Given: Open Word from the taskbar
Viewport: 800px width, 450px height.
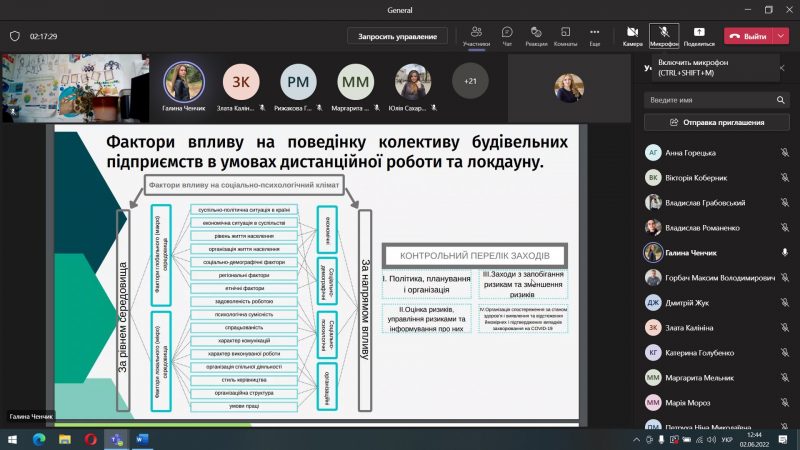Looking at the screenshot, I should click(x=141, y=439).
